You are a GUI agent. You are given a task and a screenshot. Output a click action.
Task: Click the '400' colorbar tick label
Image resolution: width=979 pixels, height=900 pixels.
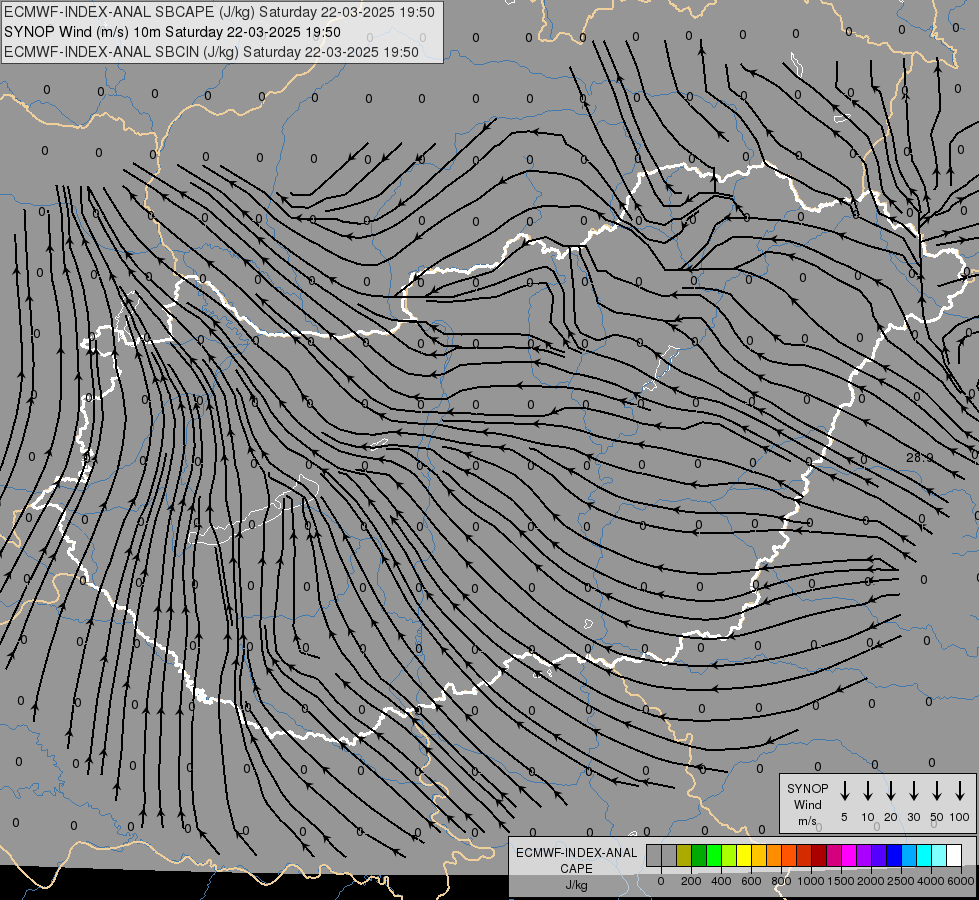tap(721, 881)
